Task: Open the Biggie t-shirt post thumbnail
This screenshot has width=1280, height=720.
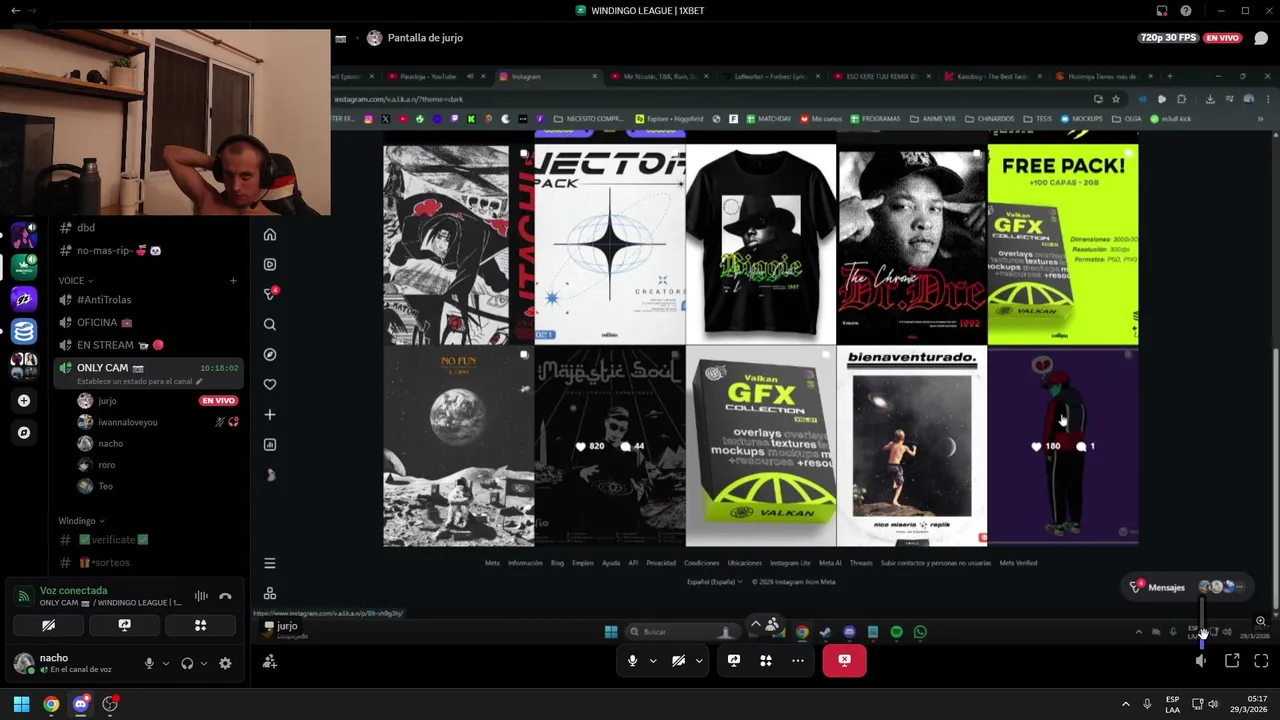Action: point(760,244)
